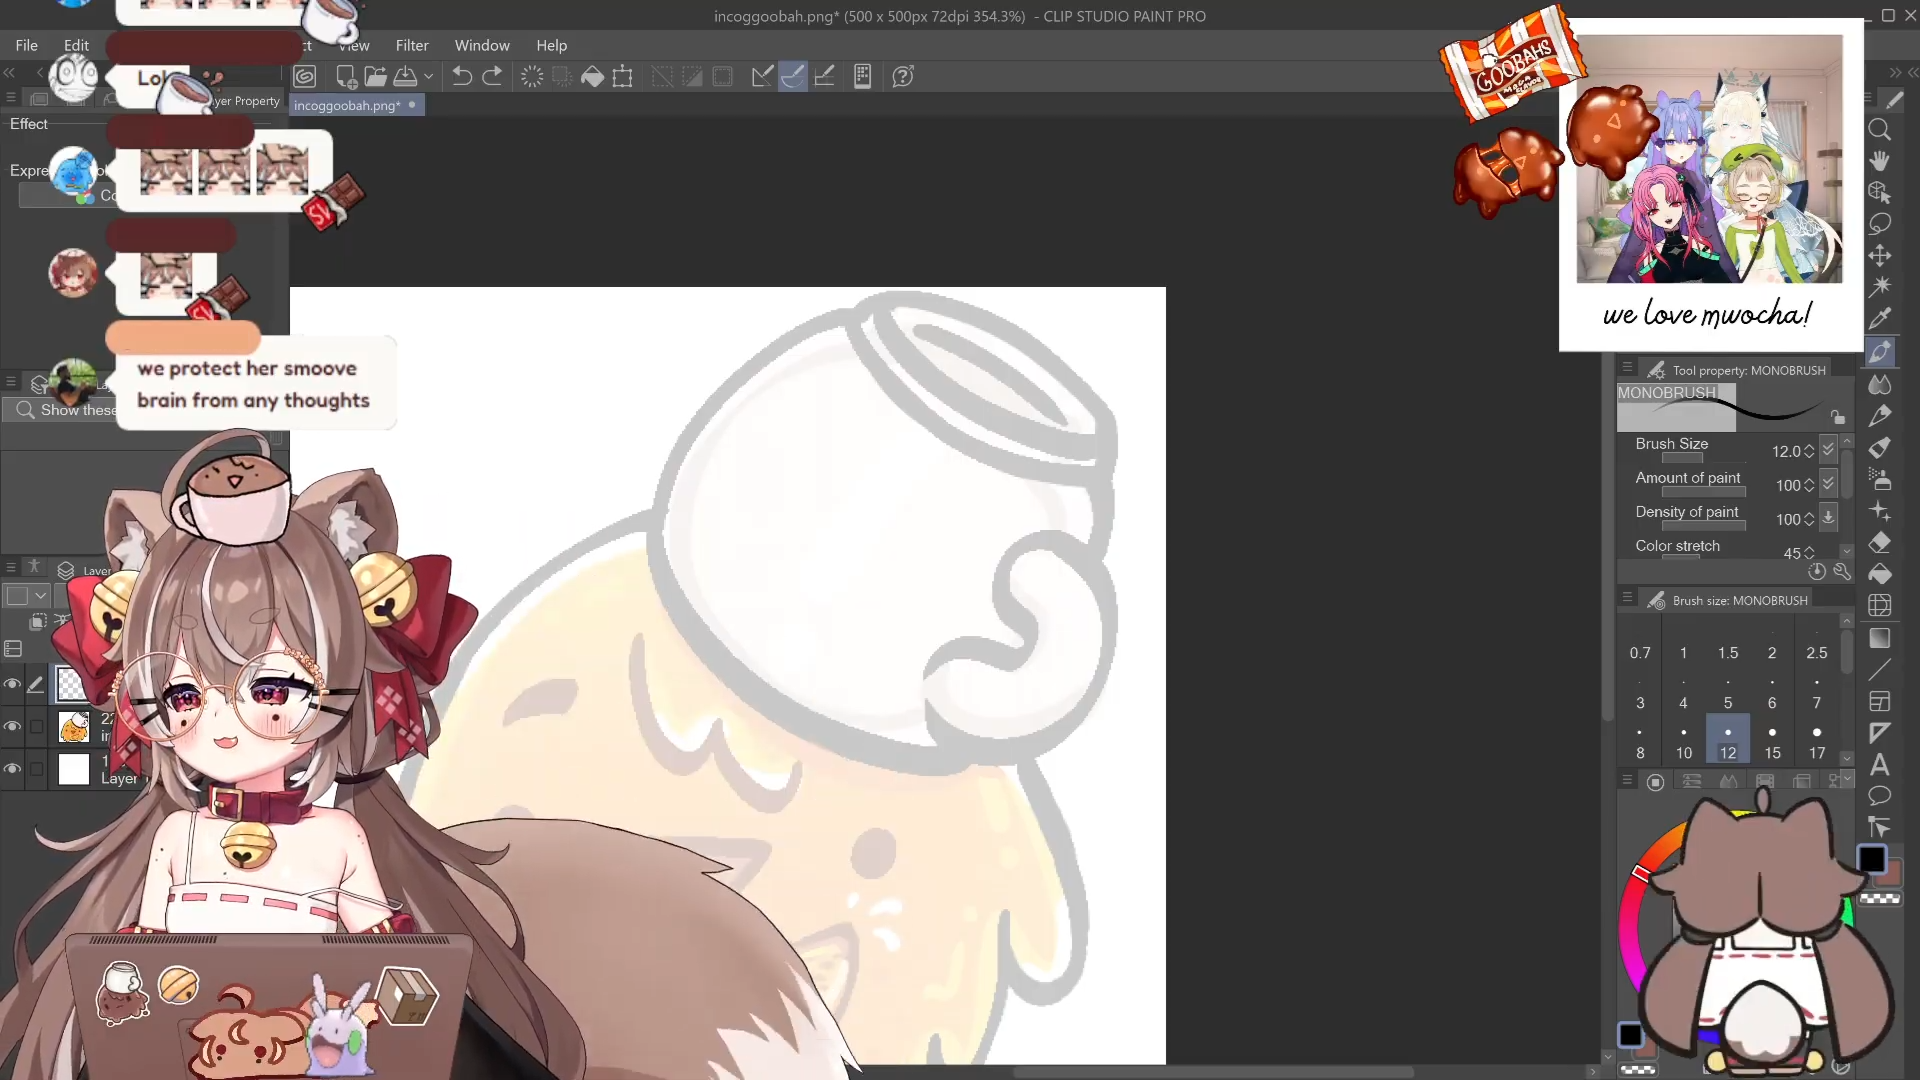Select the Eraser tool
Viewport: 1920px width, 1080px height.
pos(1879,543)
